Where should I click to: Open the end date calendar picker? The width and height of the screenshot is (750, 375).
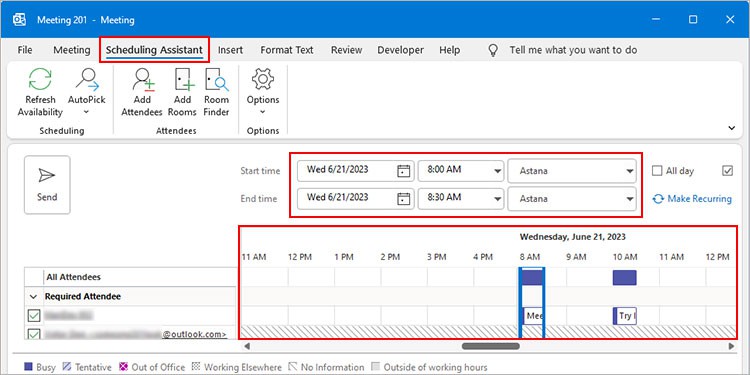tap(404, 198)
